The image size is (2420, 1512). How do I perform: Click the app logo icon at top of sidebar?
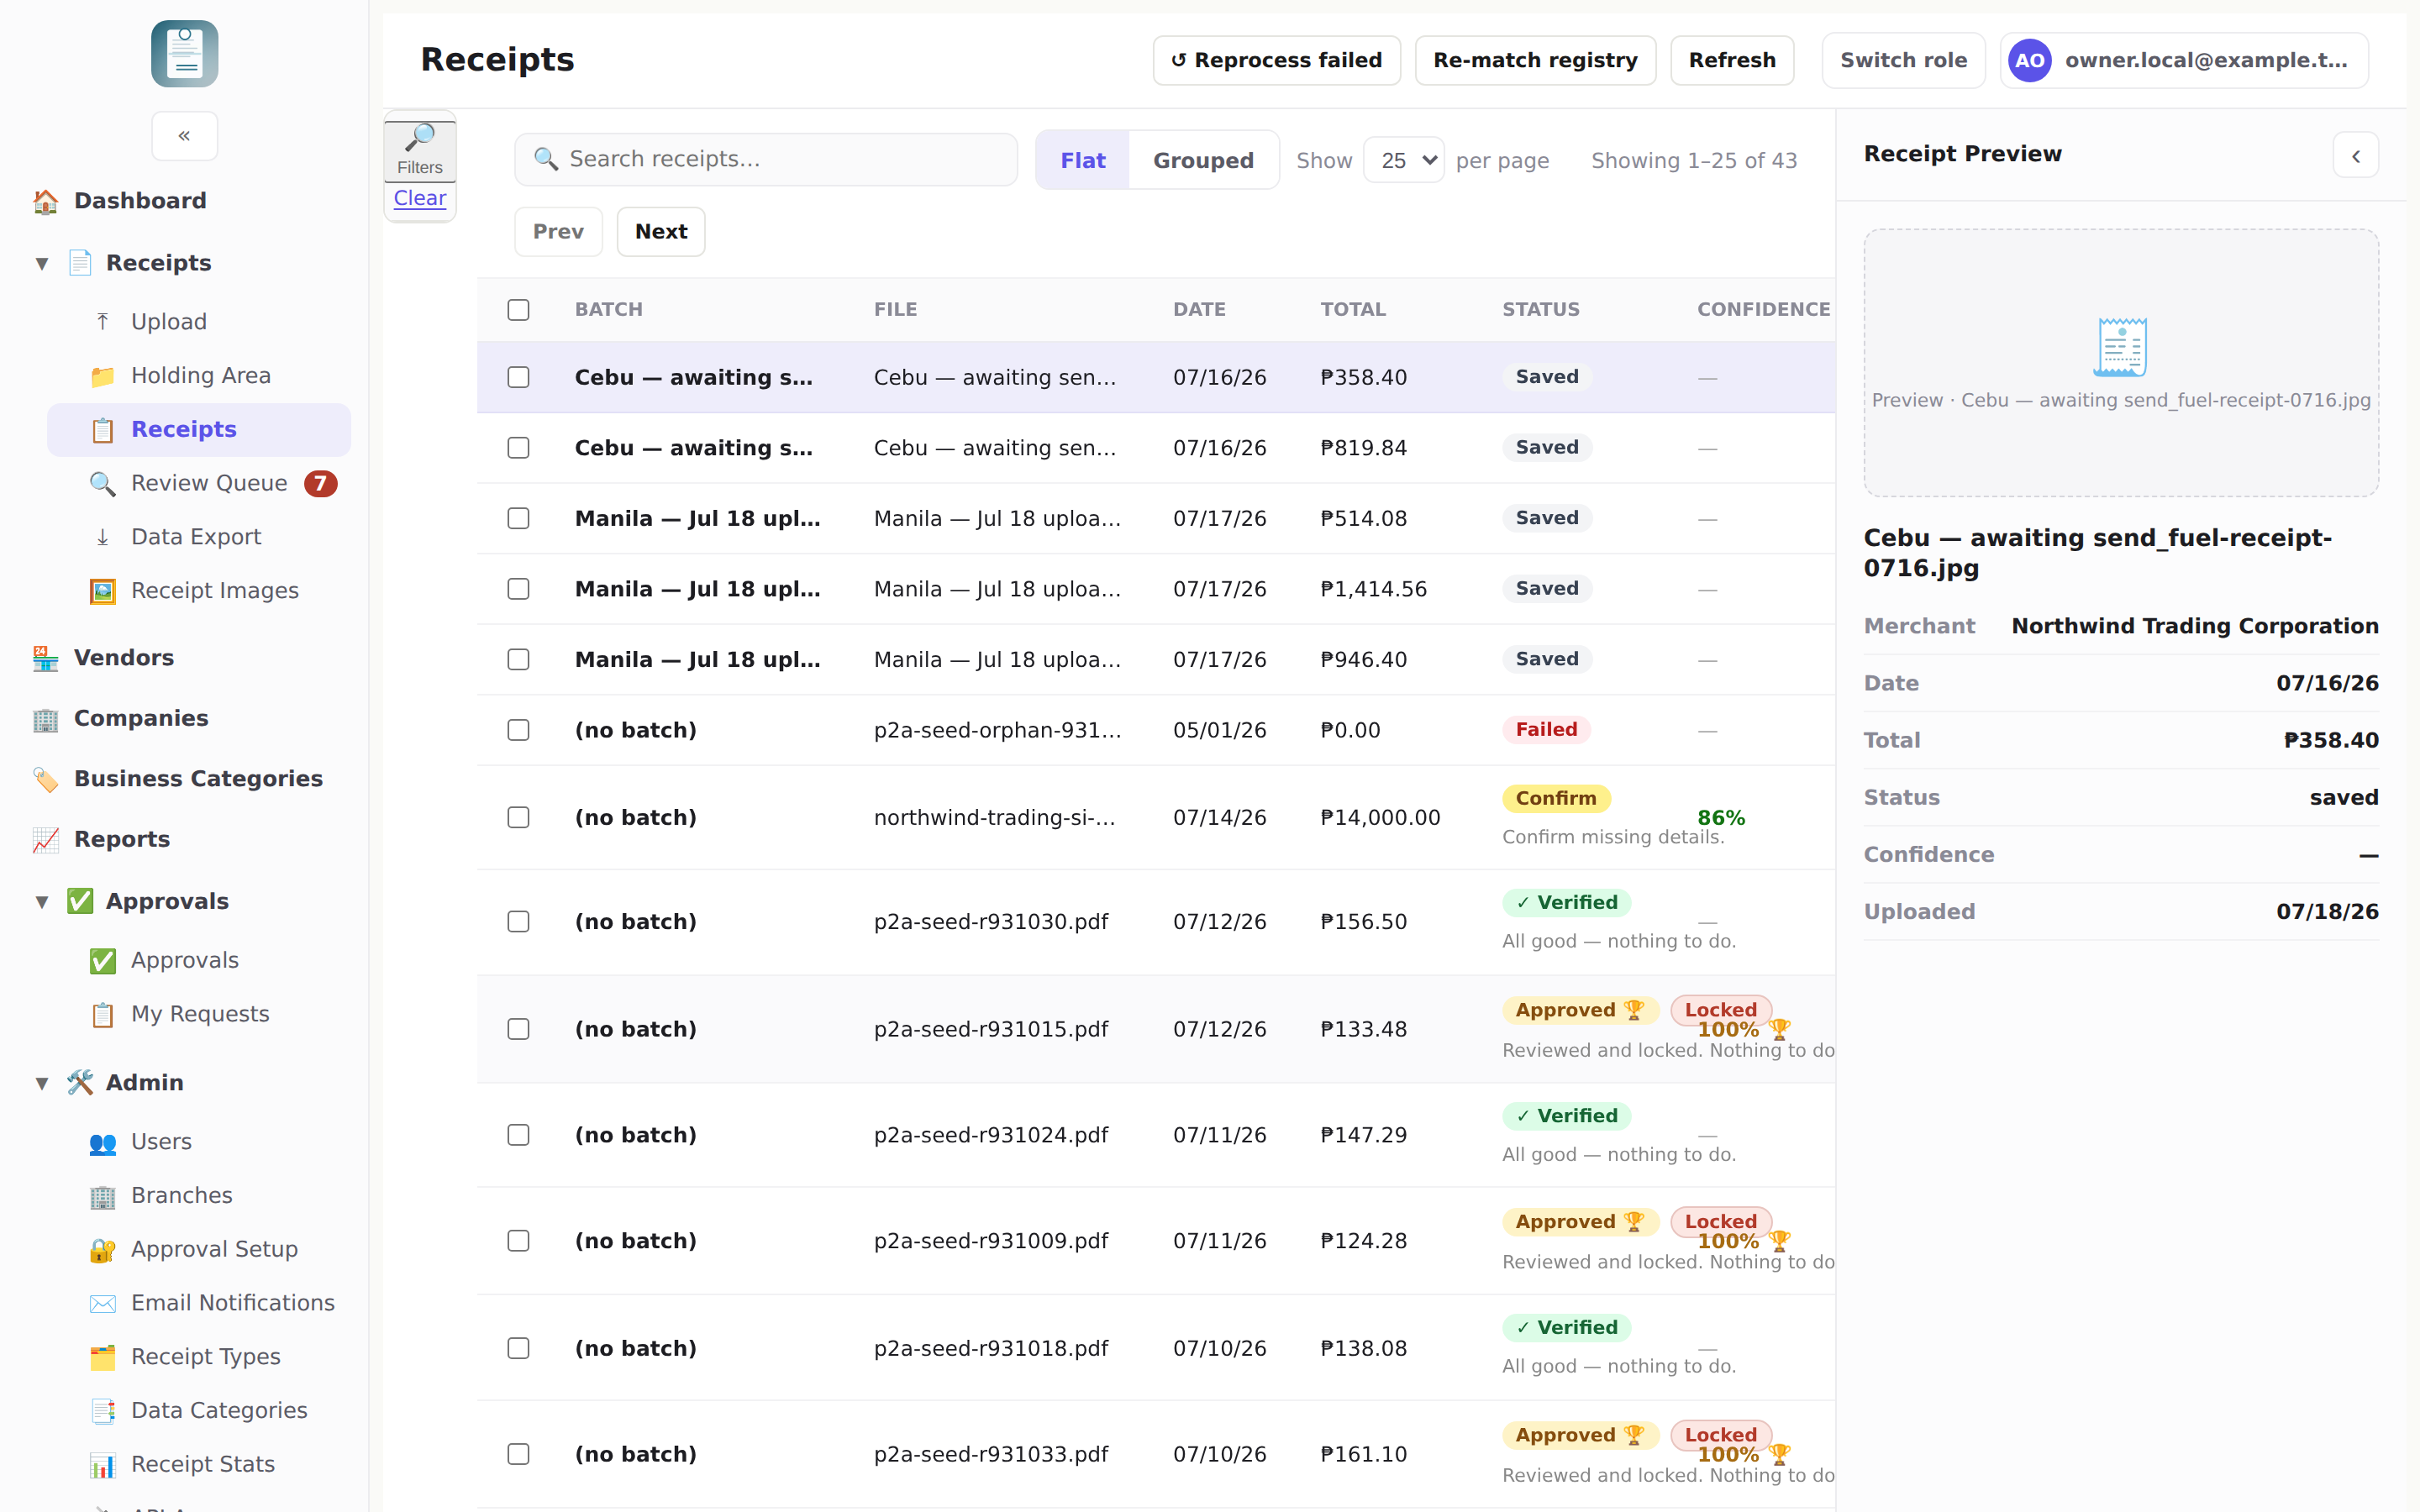click(x=184, y=54)
